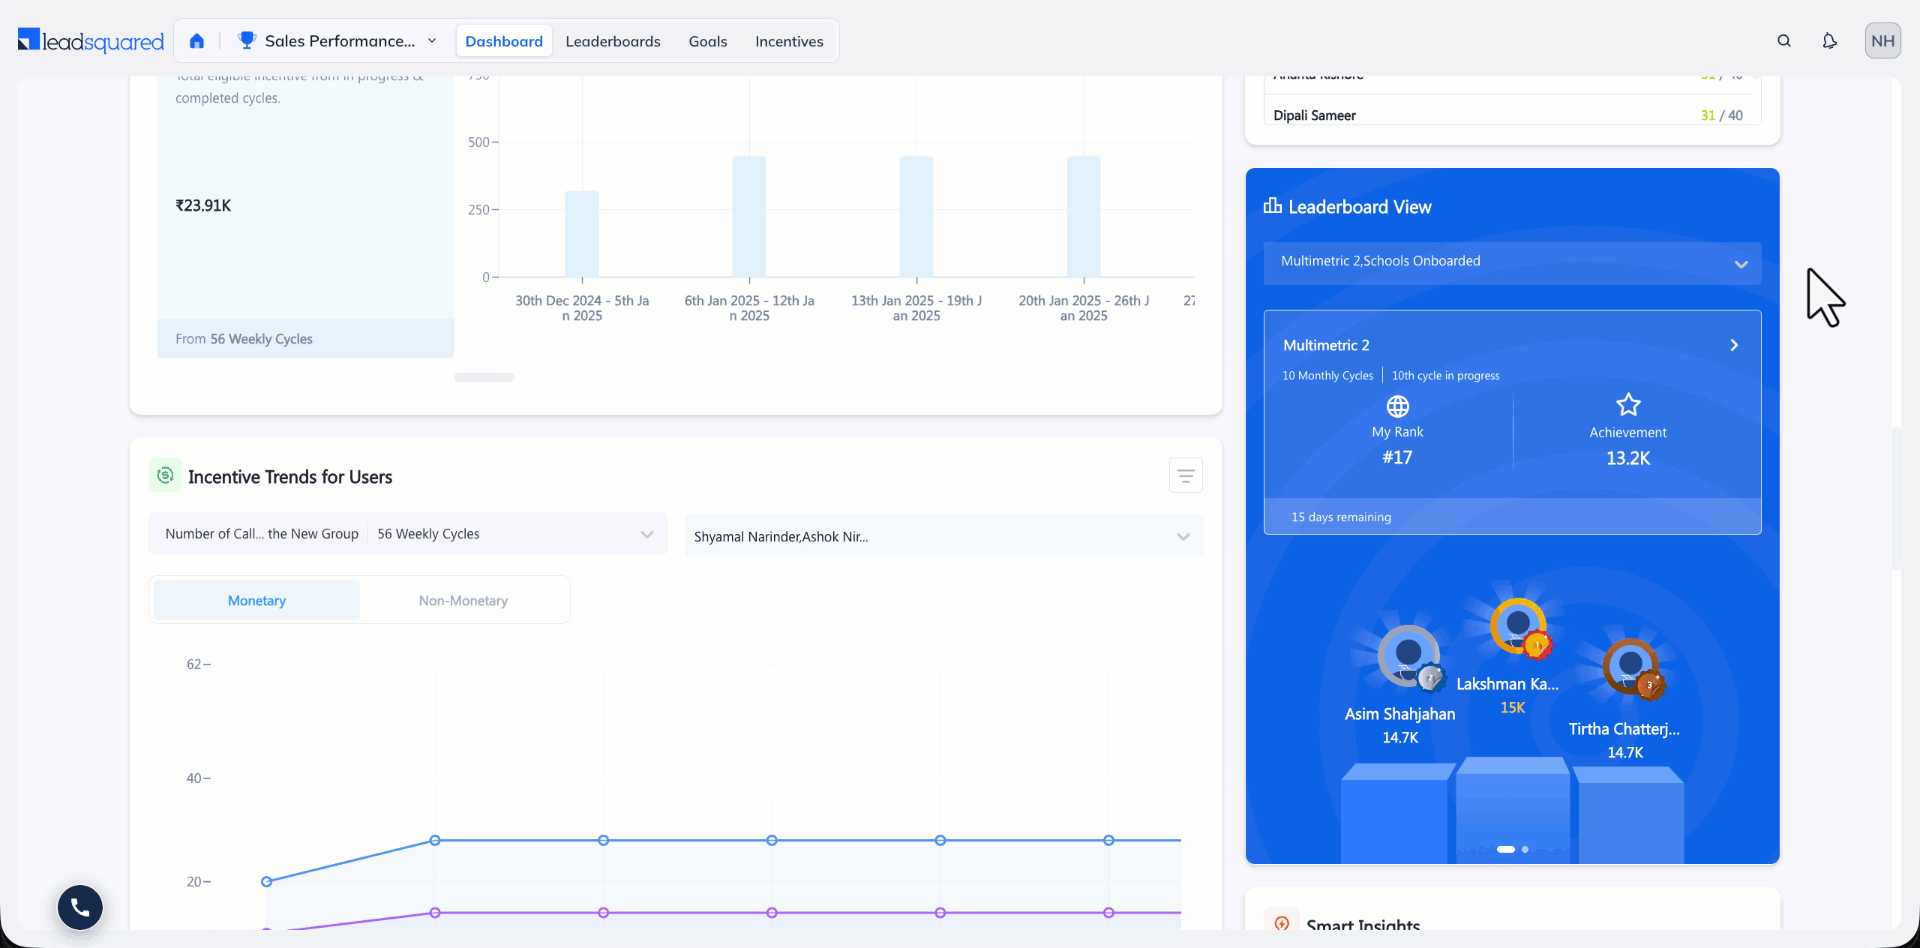Go to first leaderboard carousel dot
The image size is (1920, 948).
pos(1506,849)
